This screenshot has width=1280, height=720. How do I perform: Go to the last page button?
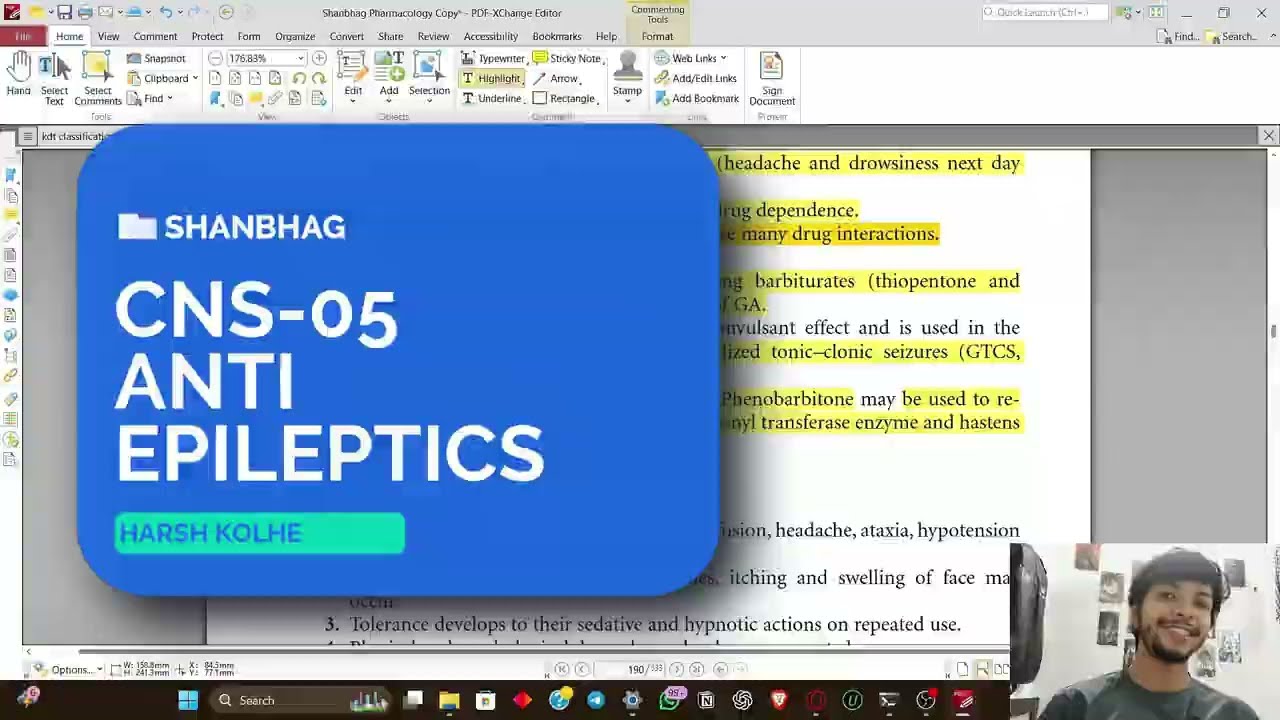696,669
